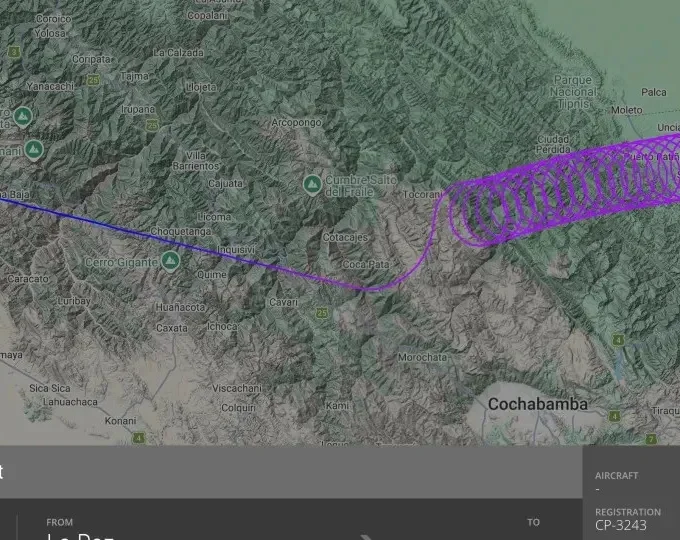Click the Cochabamba city label
The width and height of the screenshot is (680, 540).
tap(537, 404)
